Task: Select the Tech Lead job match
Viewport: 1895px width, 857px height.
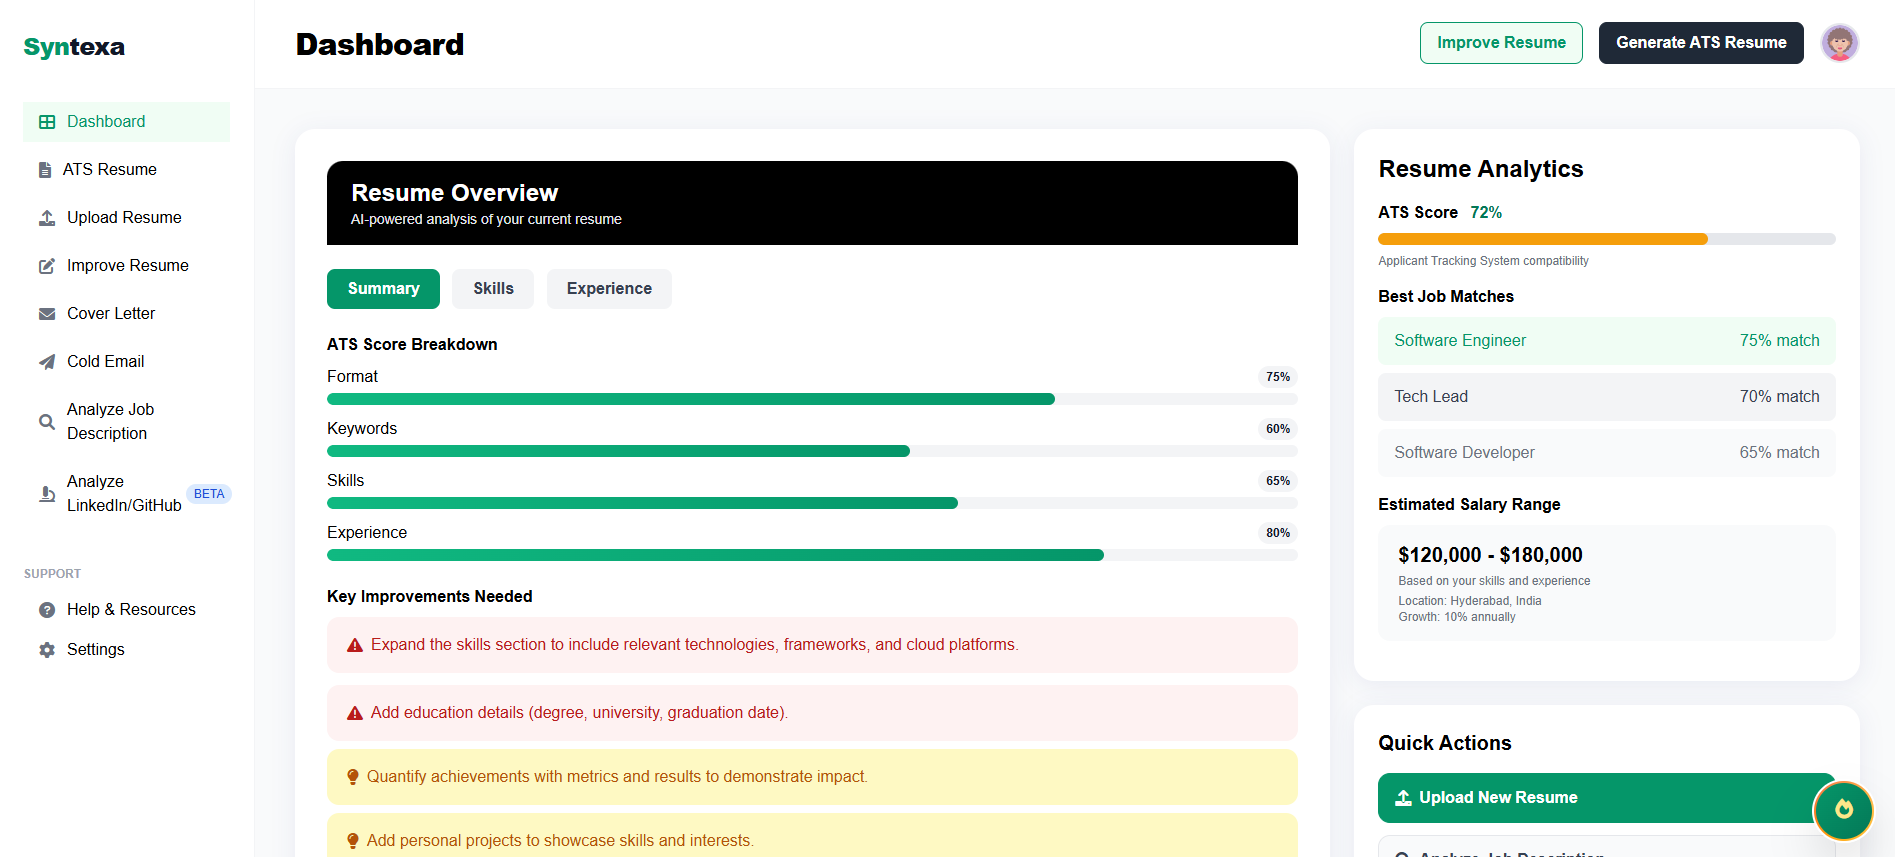Action: click(x=1605, y=396)
